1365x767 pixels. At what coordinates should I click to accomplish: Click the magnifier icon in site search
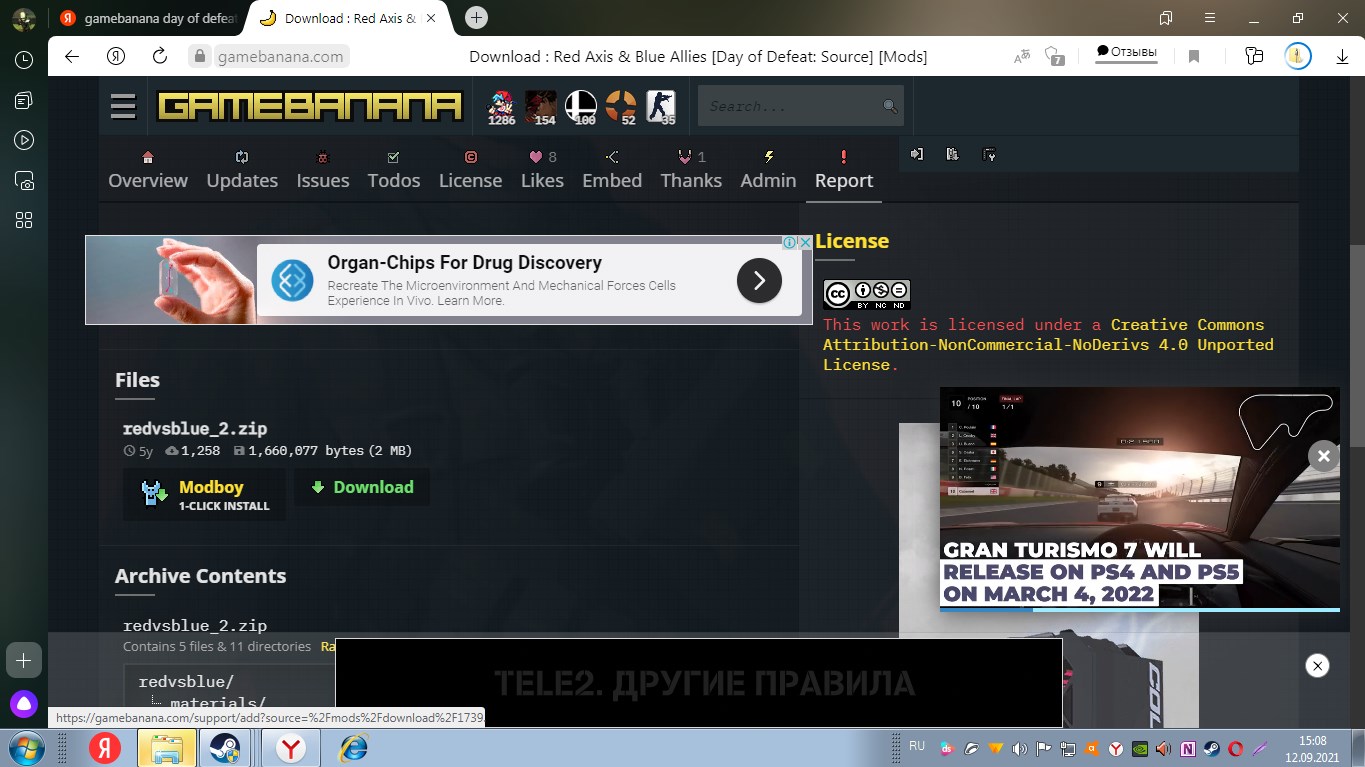(x=889, y=106)
